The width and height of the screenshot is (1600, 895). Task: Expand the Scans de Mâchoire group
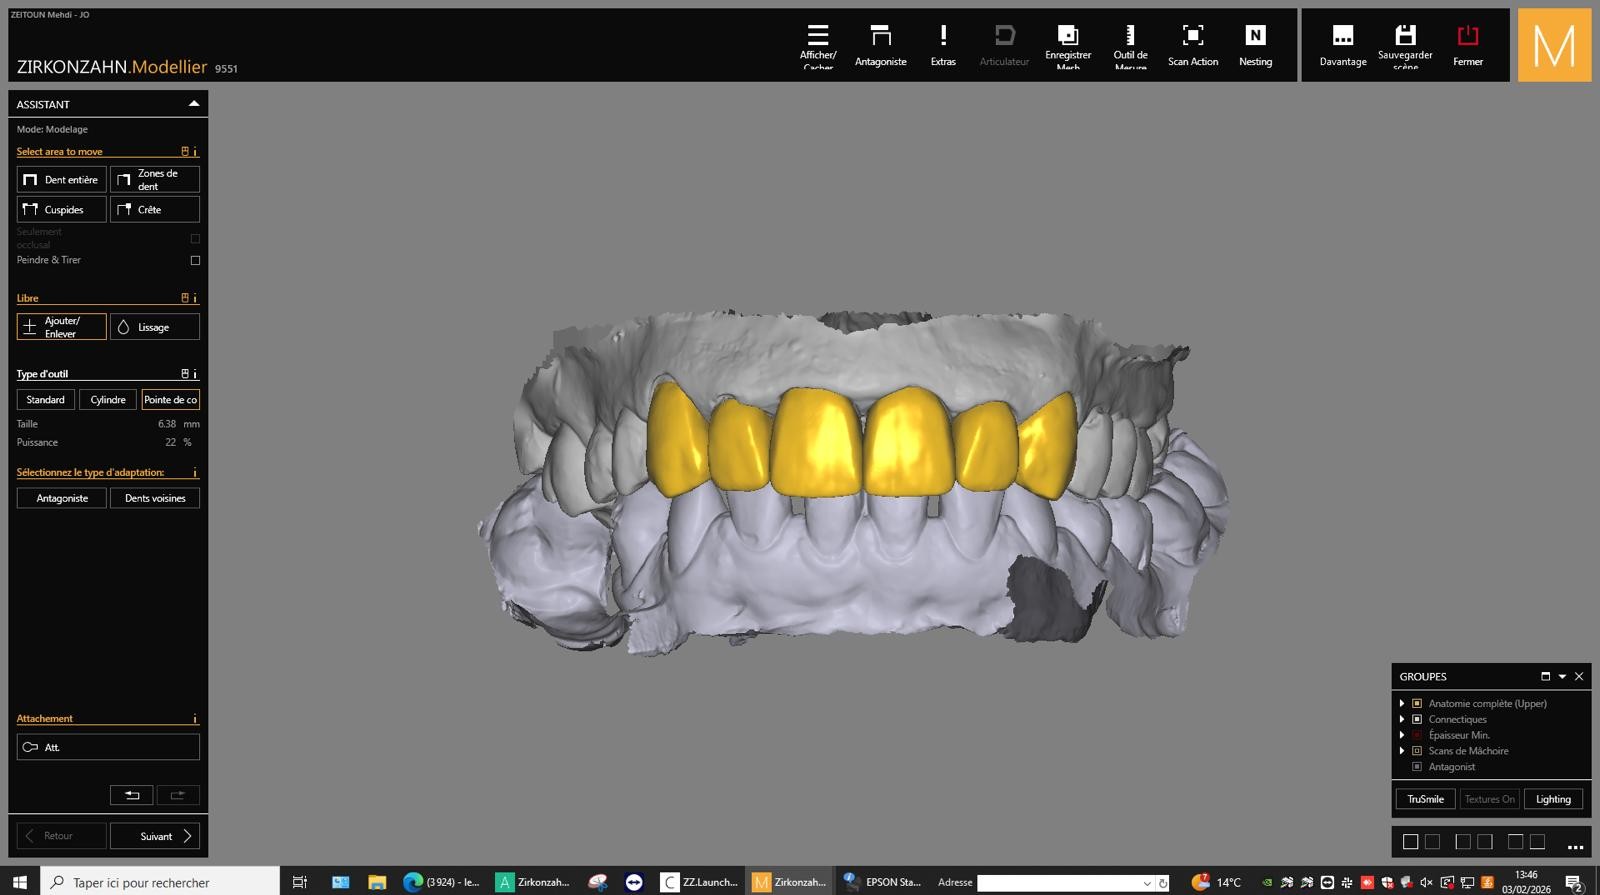[1402, 751]
